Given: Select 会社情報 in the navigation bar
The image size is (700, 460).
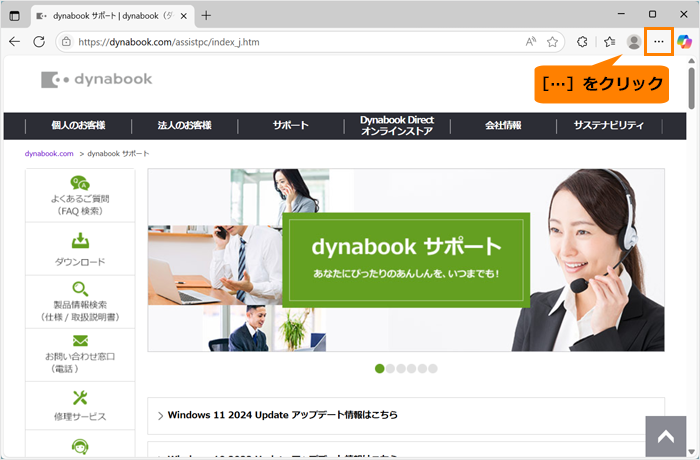Looking at the screenshot, I should tap(503, 125).
